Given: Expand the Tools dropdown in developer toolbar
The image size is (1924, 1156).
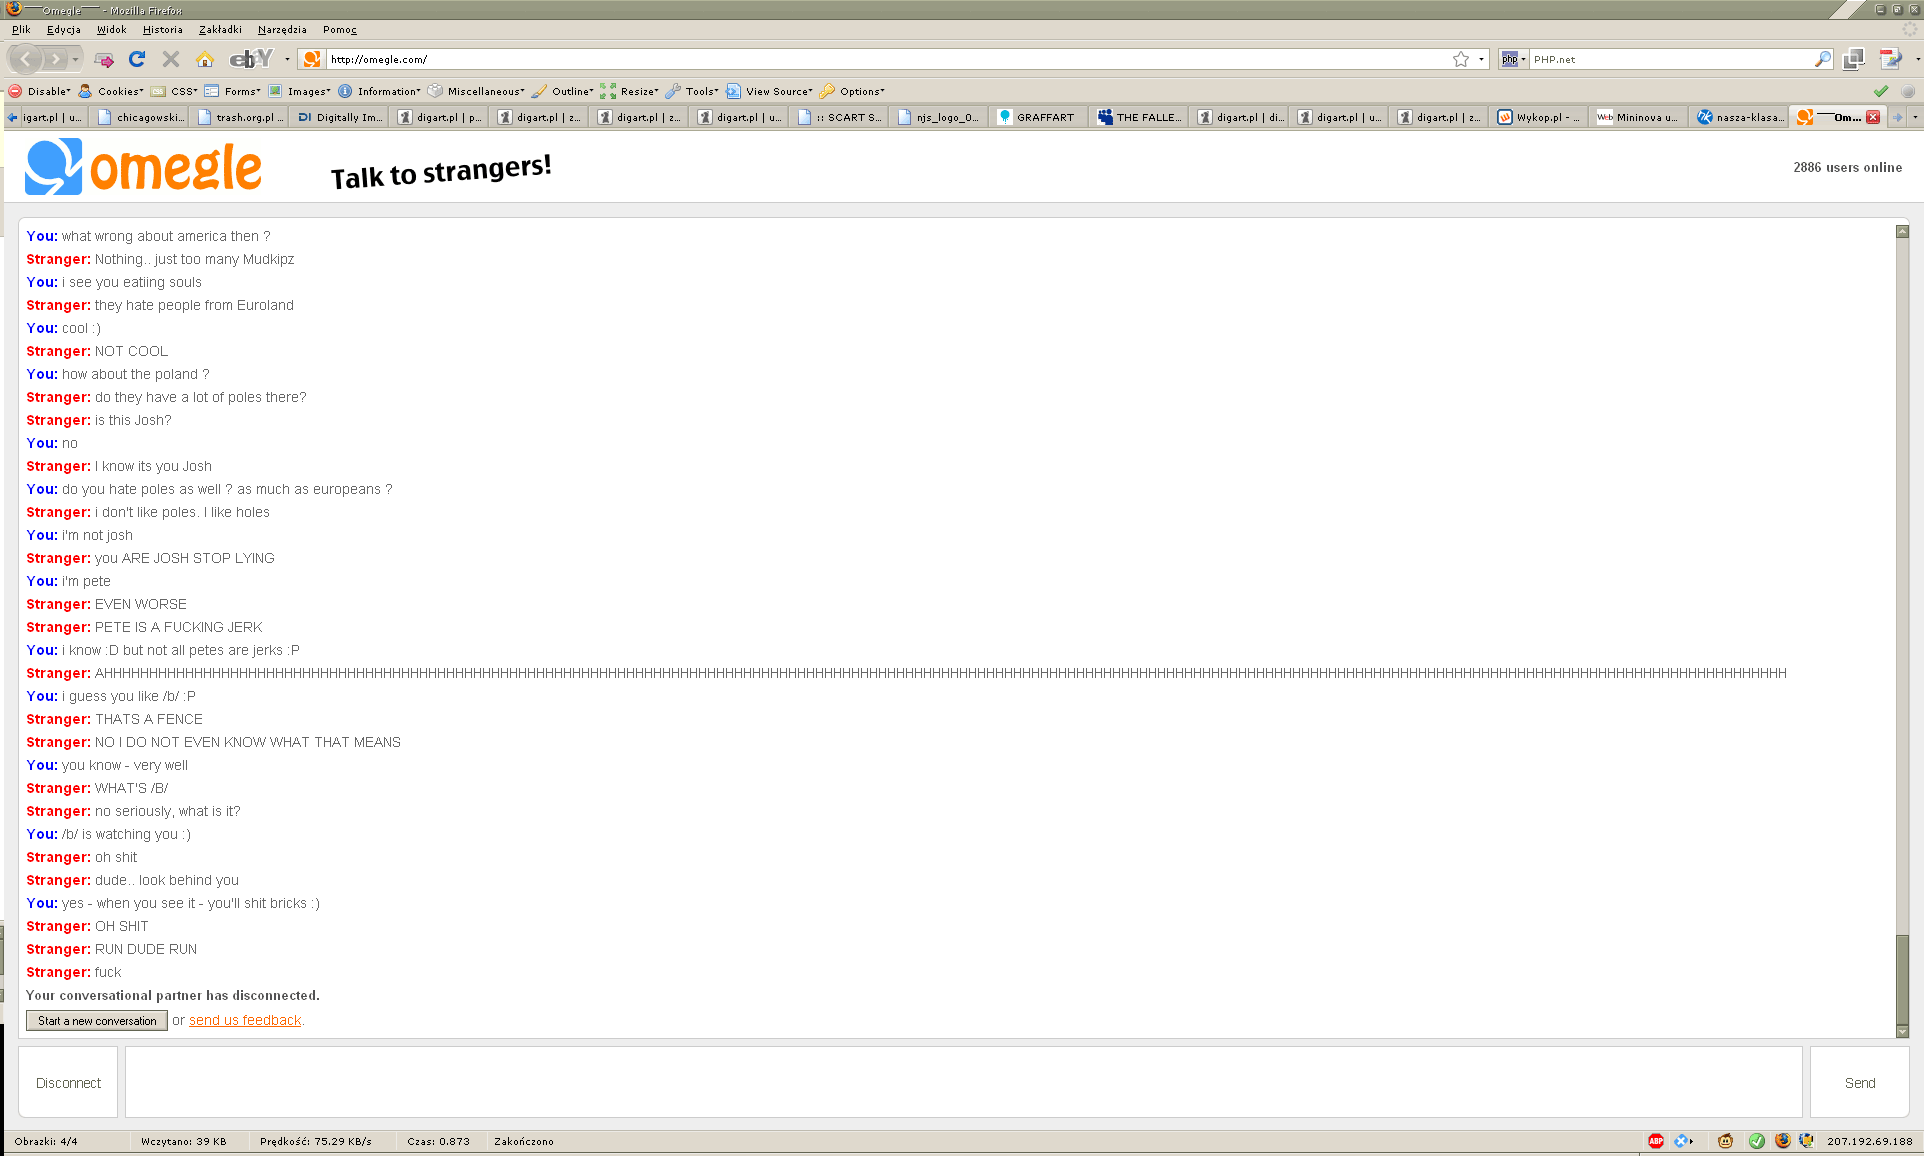Looking at the screenshot, I should 693,91.
